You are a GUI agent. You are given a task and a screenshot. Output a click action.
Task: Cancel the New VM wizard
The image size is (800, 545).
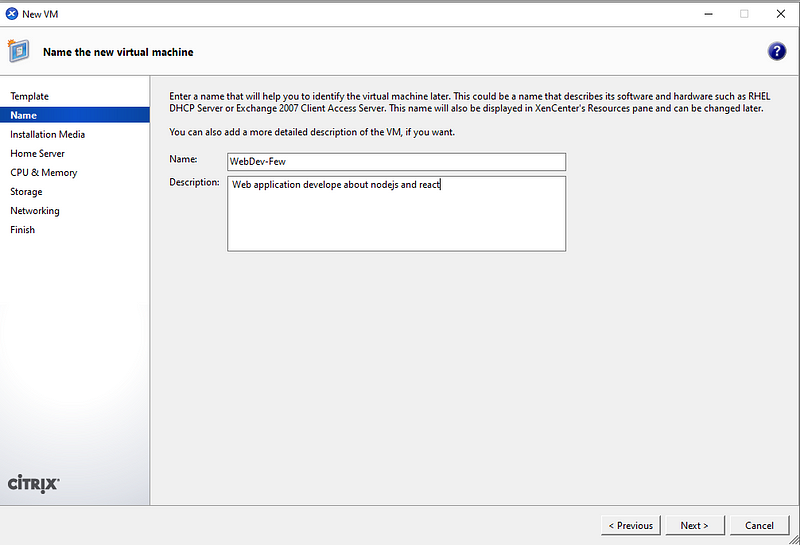(759, 525)
